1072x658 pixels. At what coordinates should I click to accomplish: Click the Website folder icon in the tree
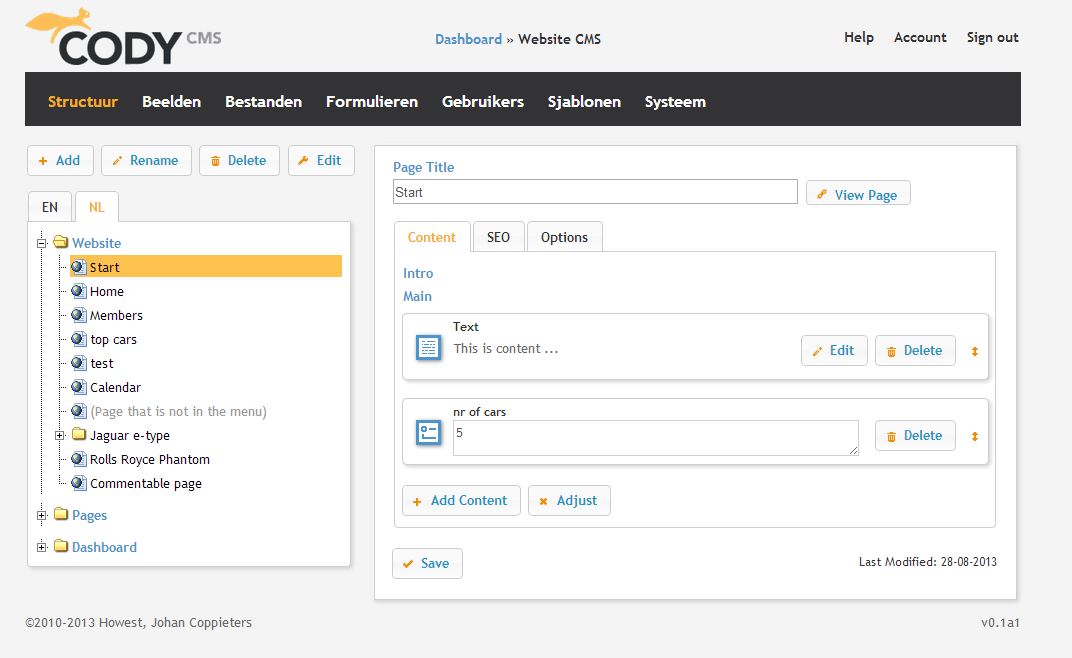pos(61,242)
